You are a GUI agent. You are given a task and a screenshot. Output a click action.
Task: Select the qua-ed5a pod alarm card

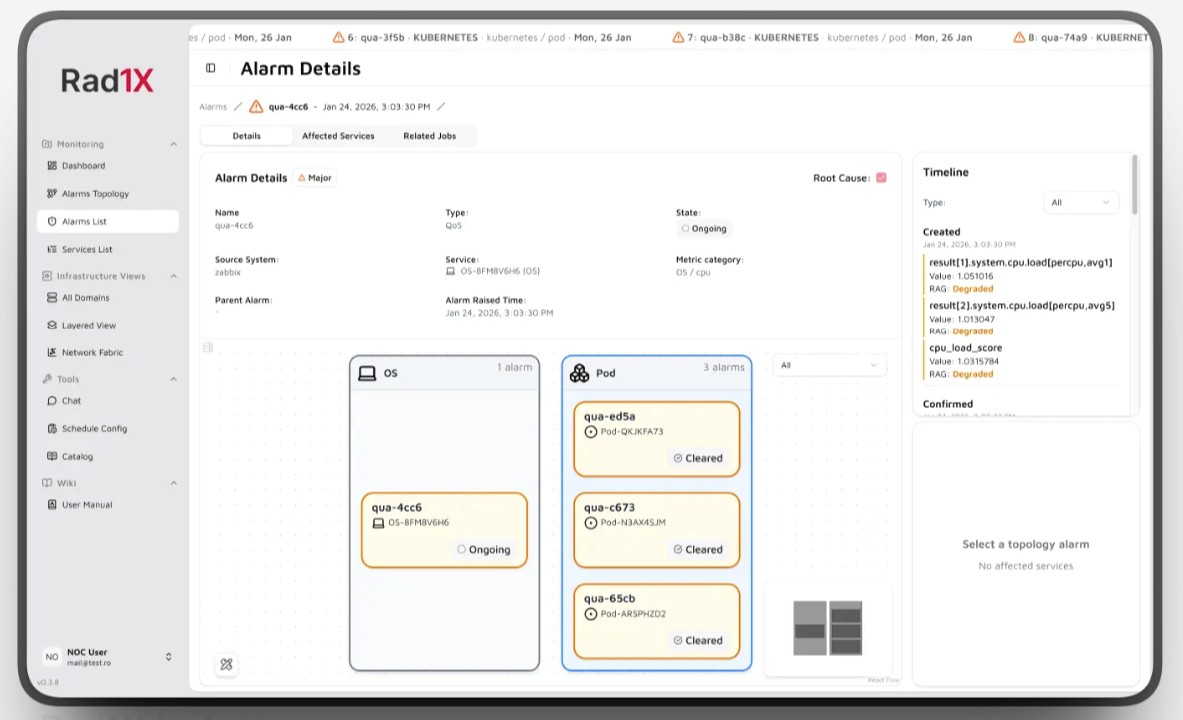656,438
